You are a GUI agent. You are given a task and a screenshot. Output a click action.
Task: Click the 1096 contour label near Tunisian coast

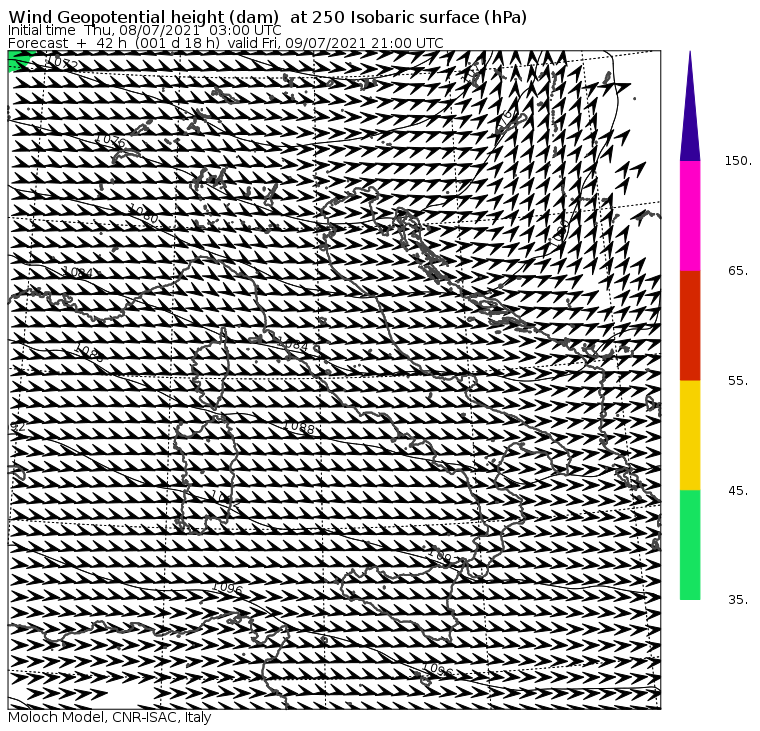(227, 588)
